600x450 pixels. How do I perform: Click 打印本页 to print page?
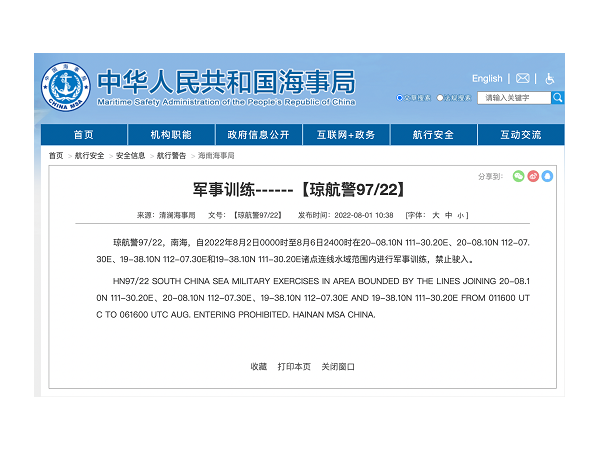tap(294, 367)
